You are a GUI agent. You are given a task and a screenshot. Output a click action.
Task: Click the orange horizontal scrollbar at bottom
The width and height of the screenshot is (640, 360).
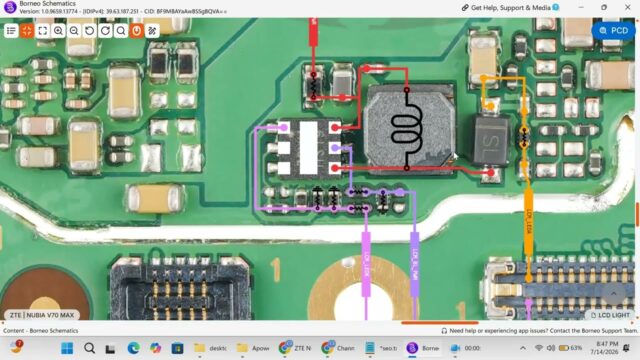click(x=440, y=323)
